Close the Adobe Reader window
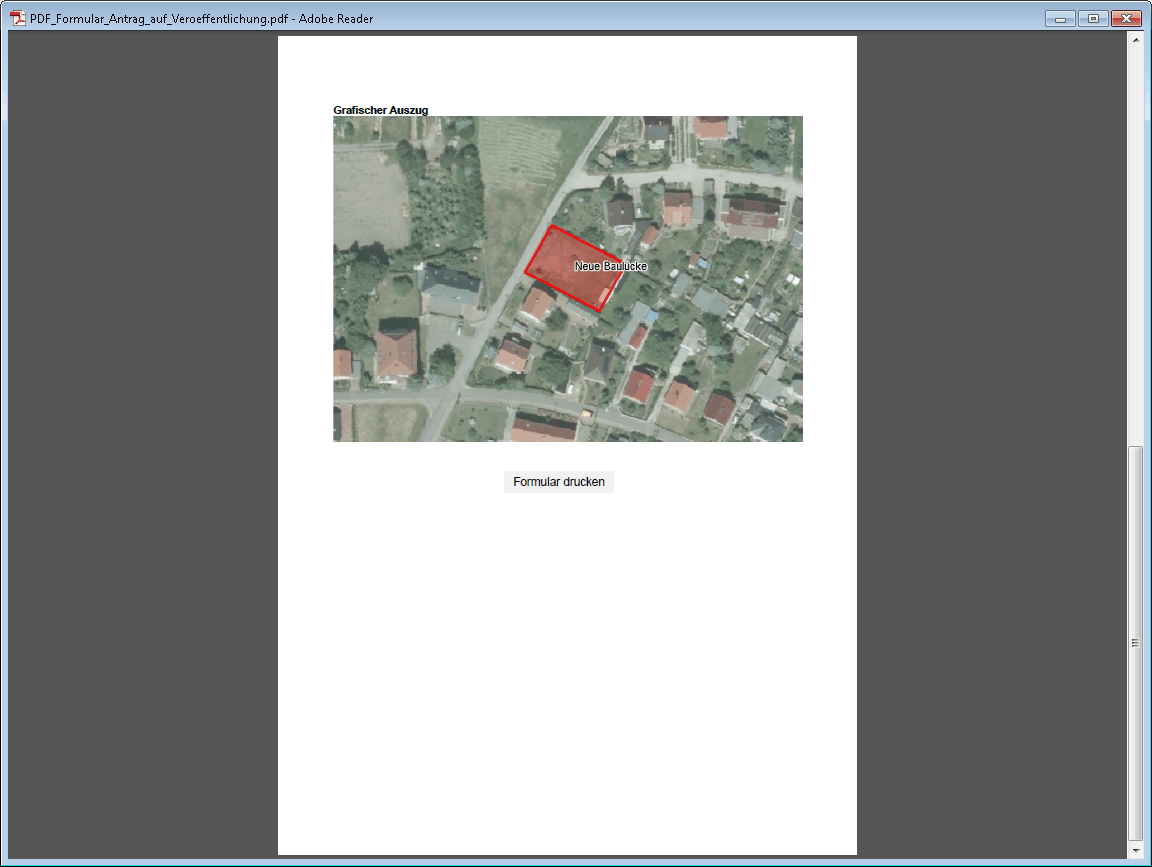Screen dimensions: 1152x867 1126,18
